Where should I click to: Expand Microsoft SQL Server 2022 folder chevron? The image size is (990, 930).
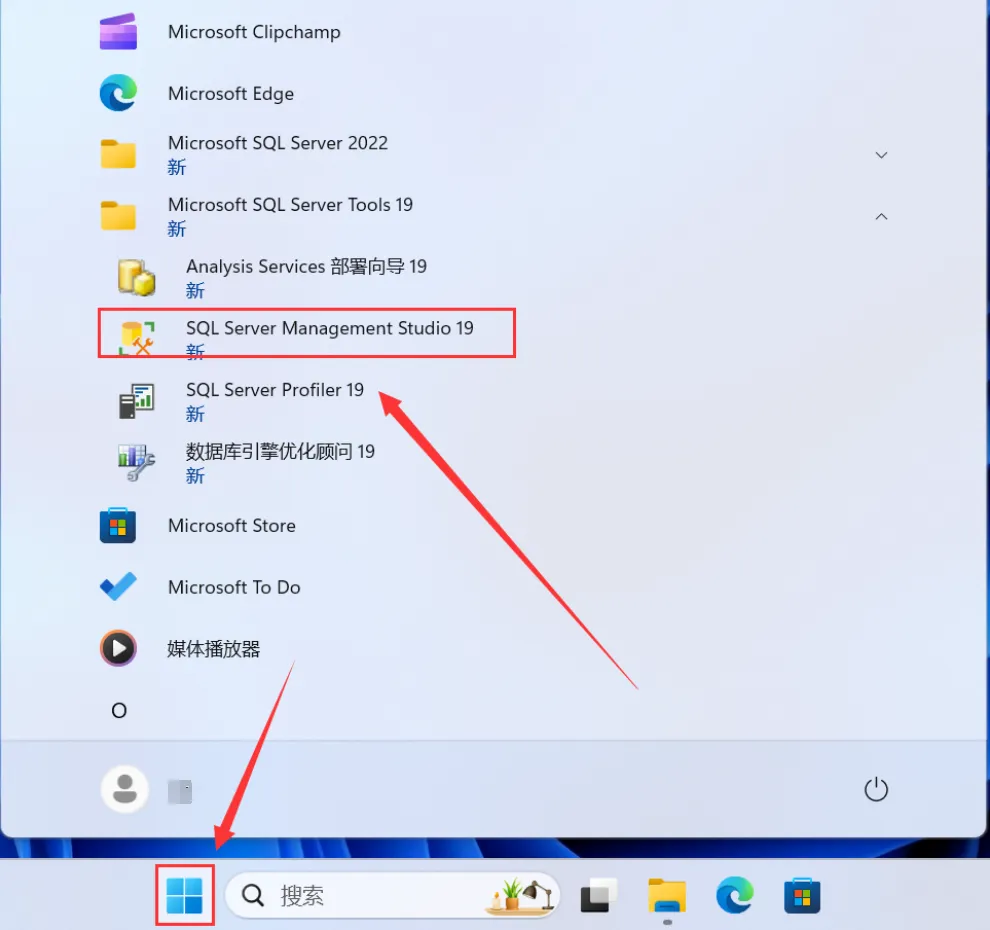[x=881, y=155]
